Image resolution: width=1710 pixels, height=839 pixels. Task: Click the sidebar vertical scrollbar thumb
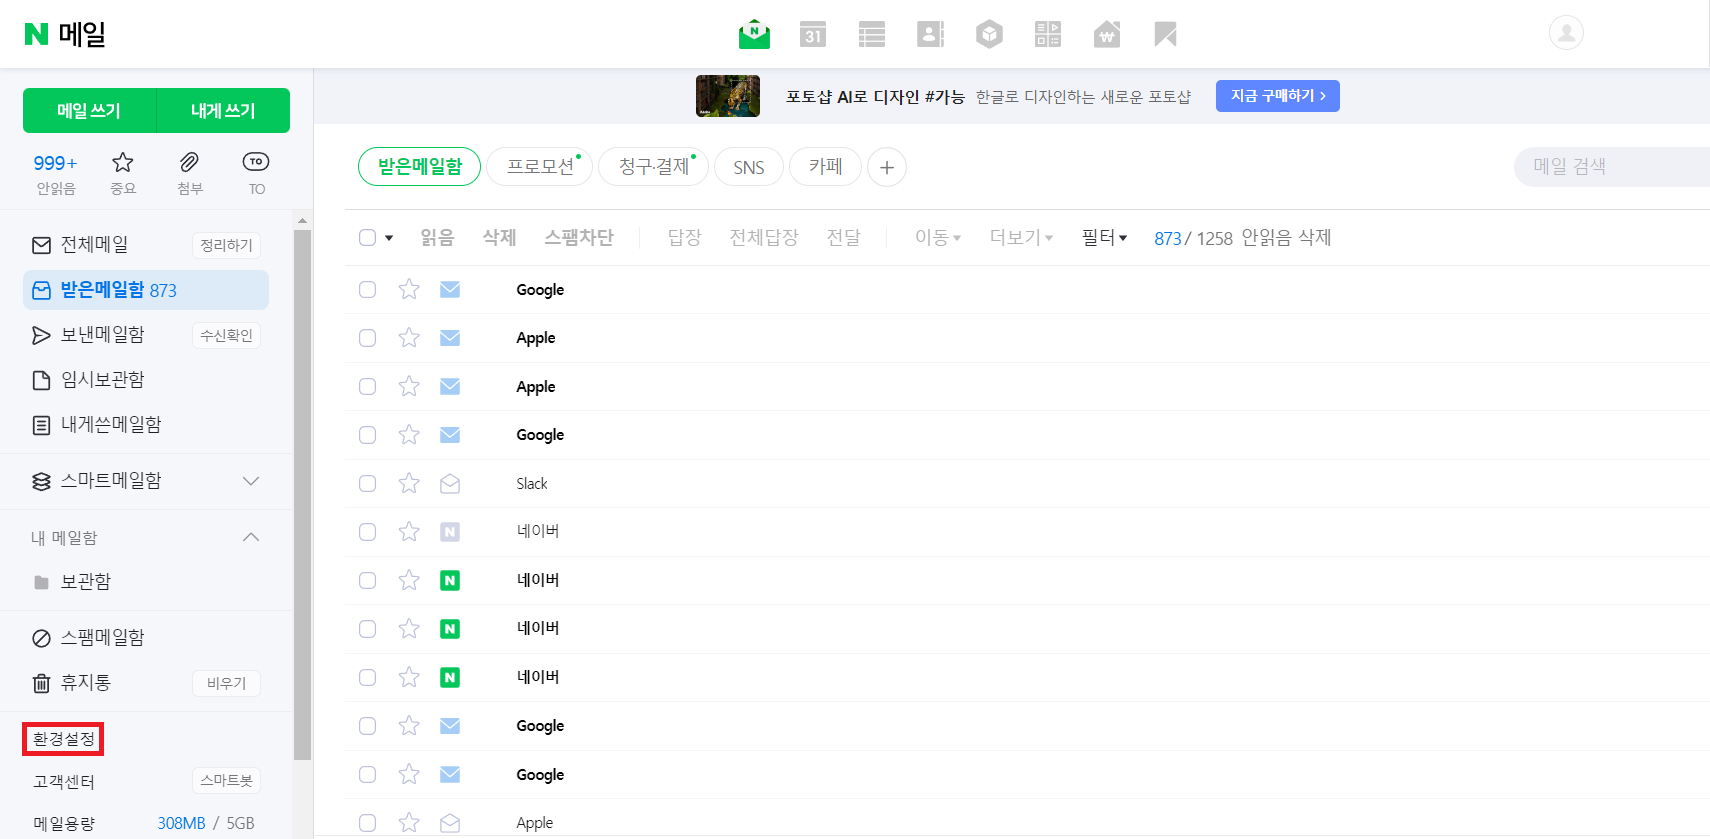(302, 495)
